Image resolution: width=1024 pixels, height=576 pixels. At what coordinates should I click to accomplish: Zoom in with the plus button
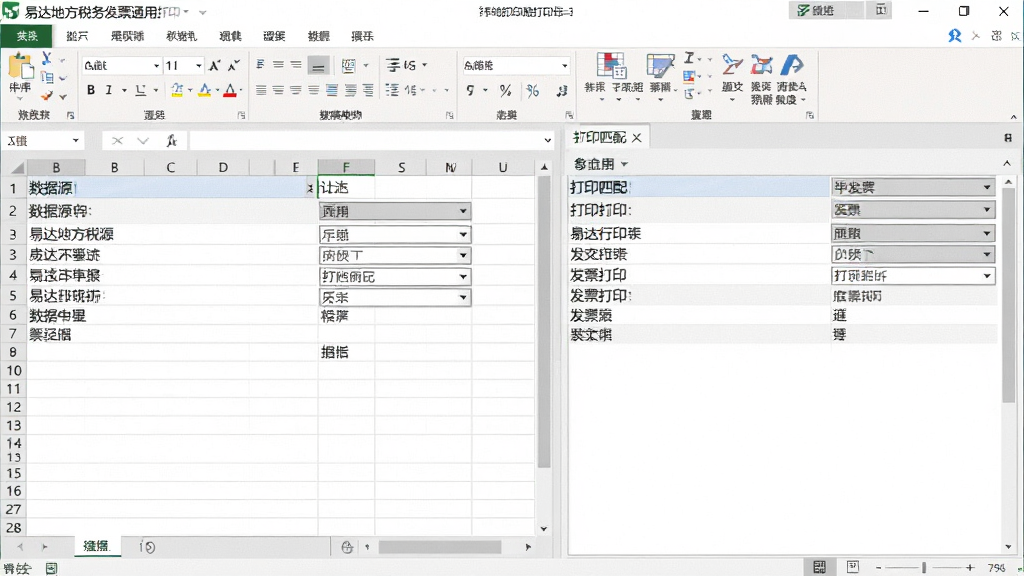tap(970, 568)
